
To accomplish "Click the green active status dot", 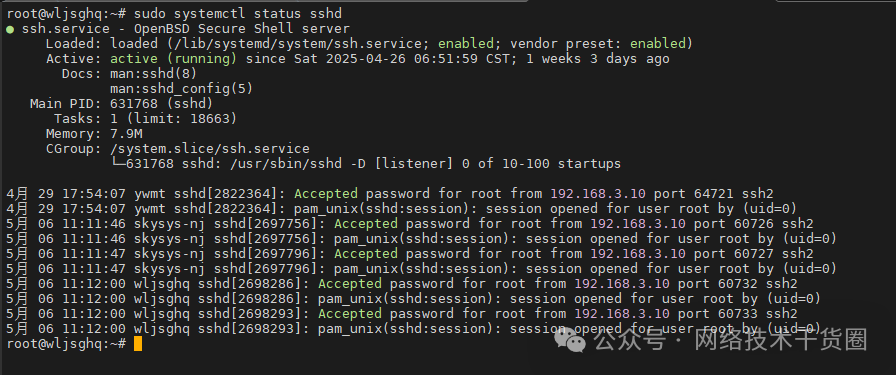I will [x=10, y=29].
